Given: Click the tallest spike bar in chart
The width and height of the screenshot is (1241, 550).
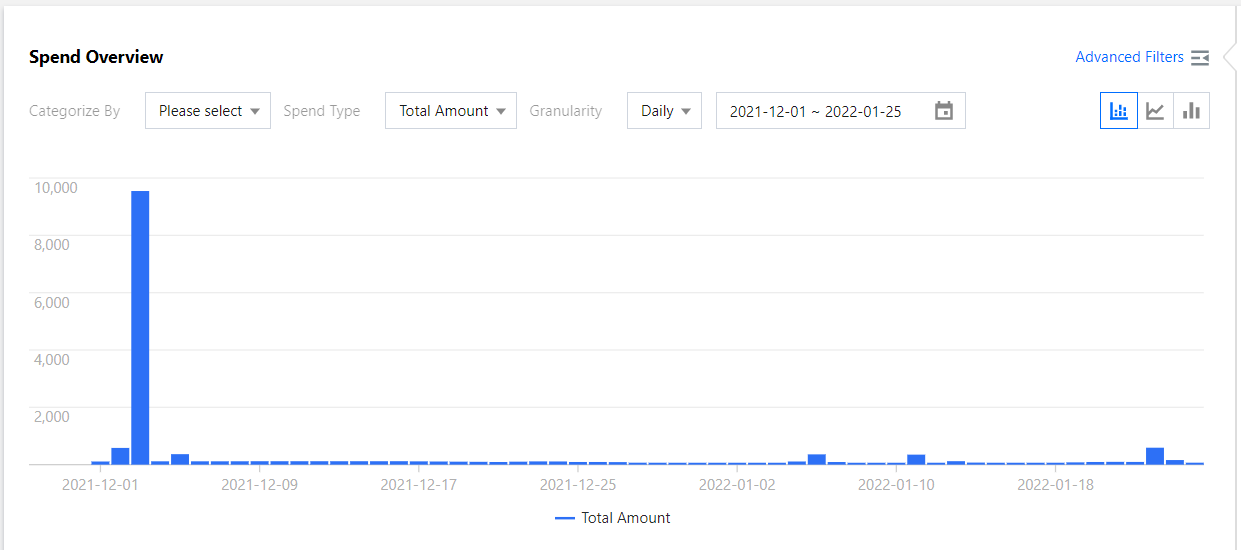Looking at the screenshot, I should click(140, 327).
